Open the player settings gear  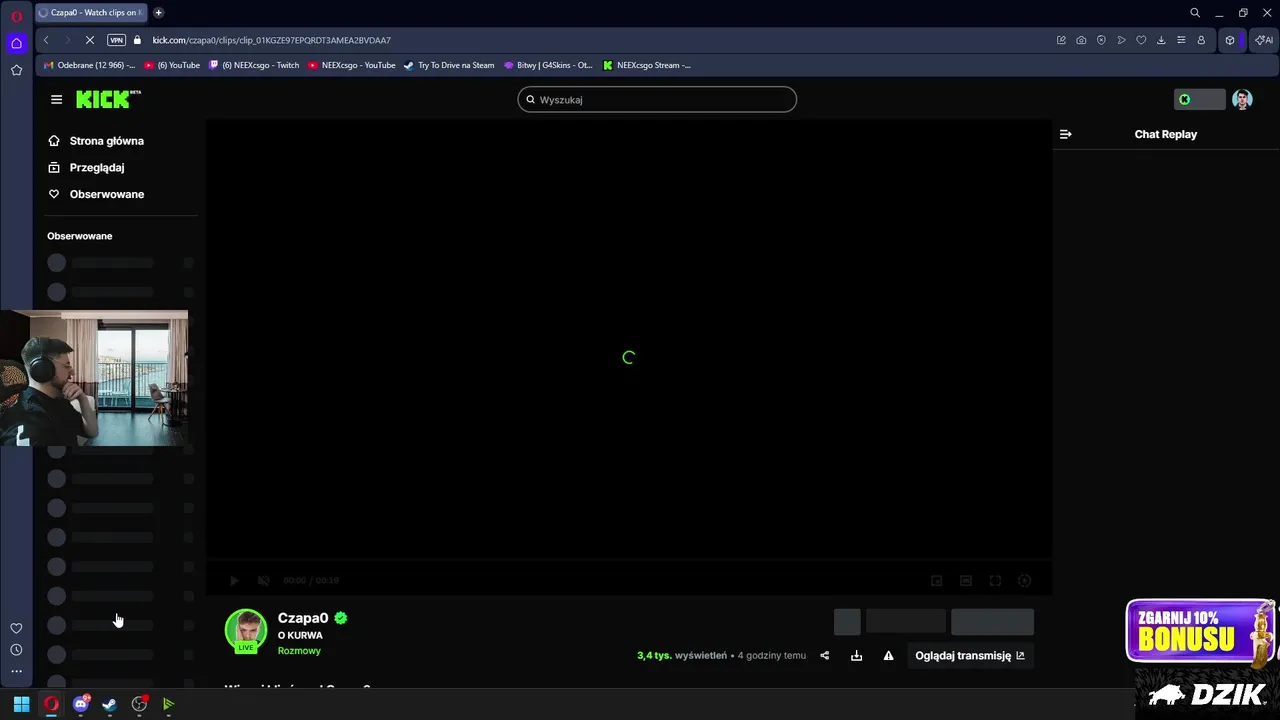1024,580
